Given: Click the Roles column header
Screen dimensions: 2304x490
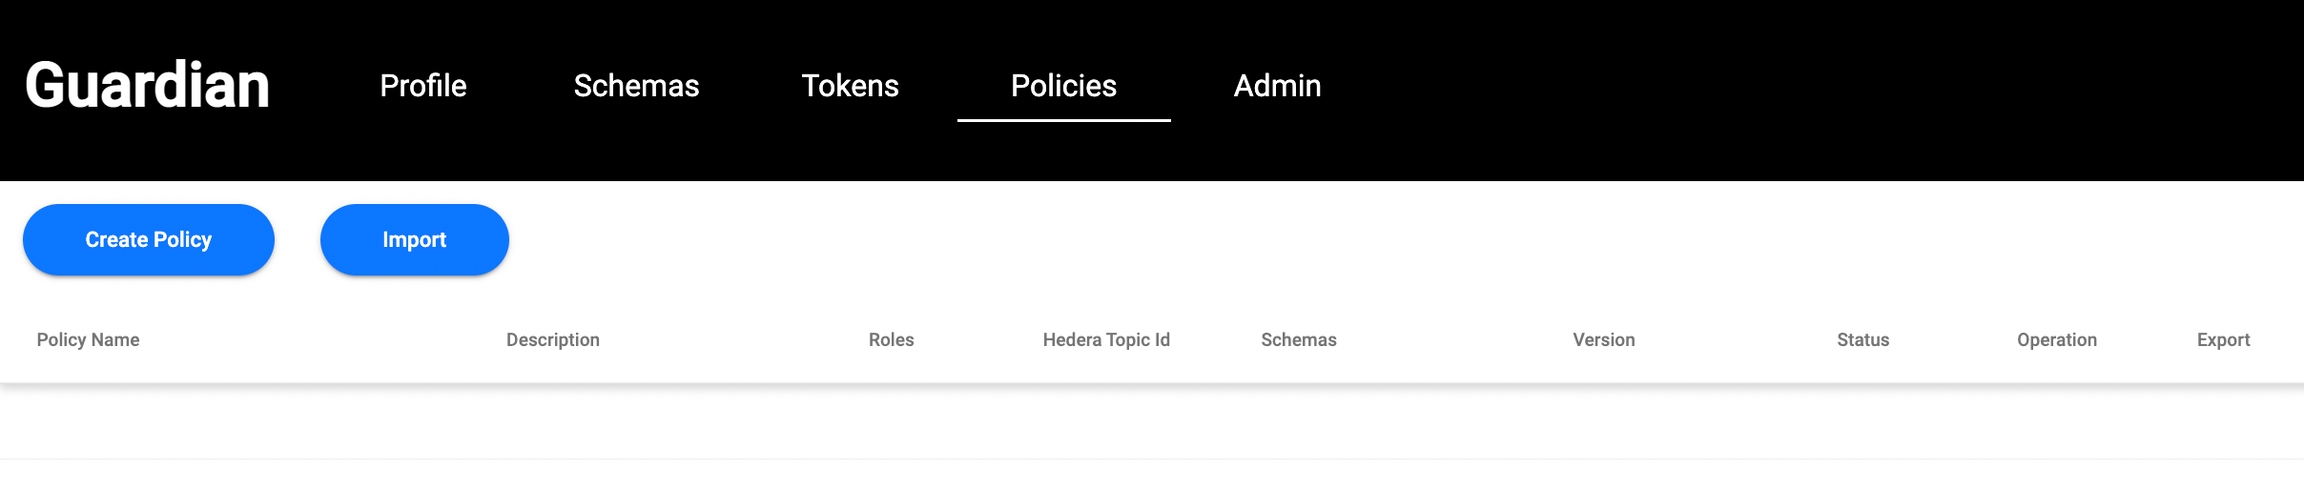Looking at the screenshot, I should (x=891, y=340).
